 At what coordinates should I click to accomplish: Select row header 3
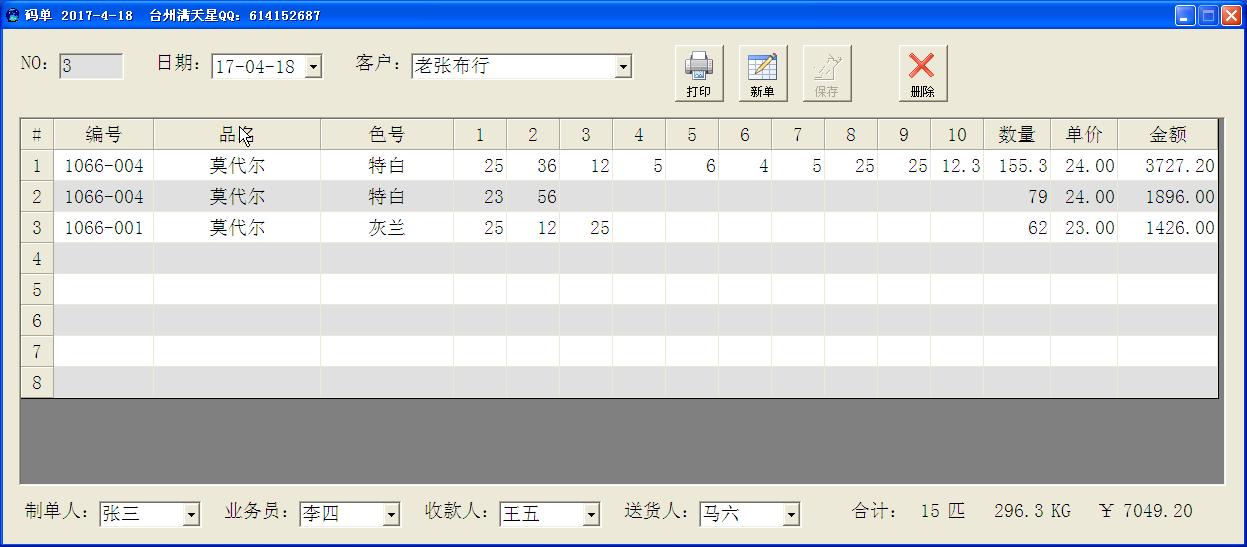point(37,228)
